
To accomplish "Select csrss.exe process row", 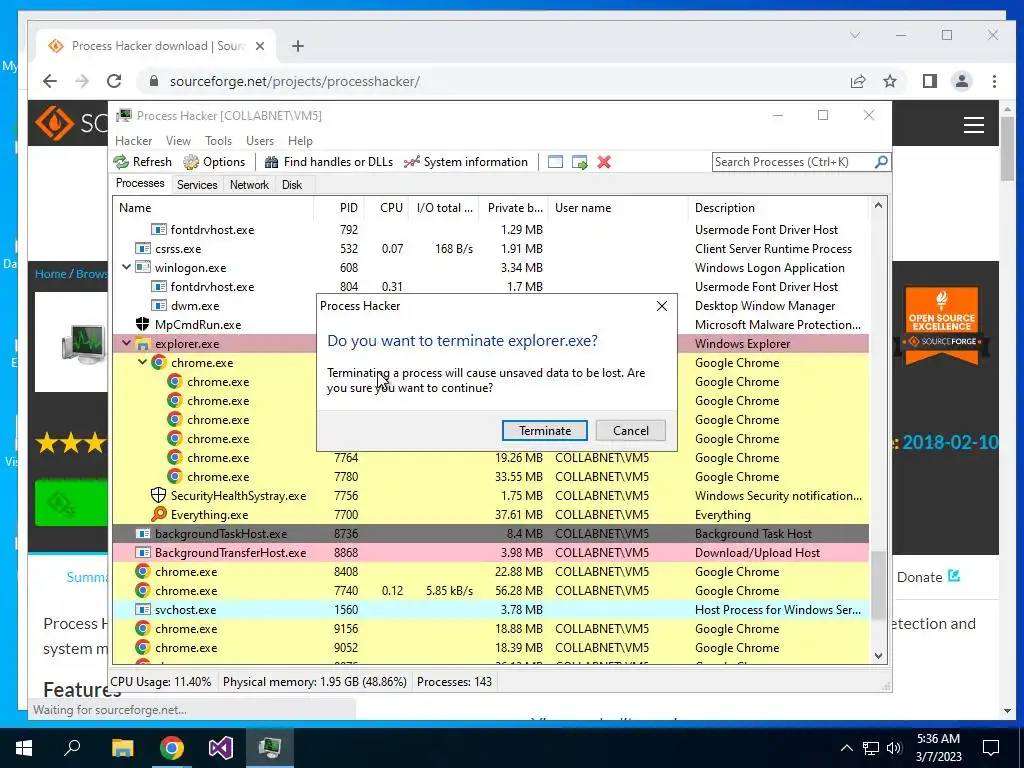I will pyautogui.click(x=491, y=249).
